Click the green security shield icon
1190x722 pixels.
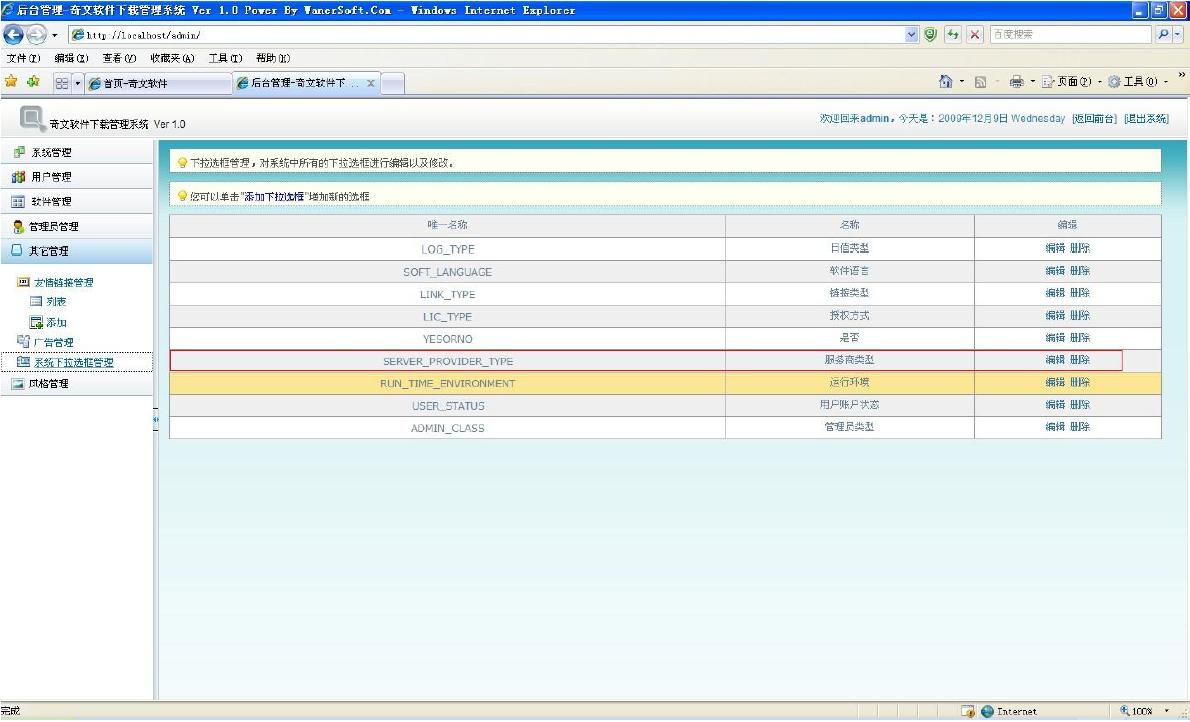click(930, 34)
